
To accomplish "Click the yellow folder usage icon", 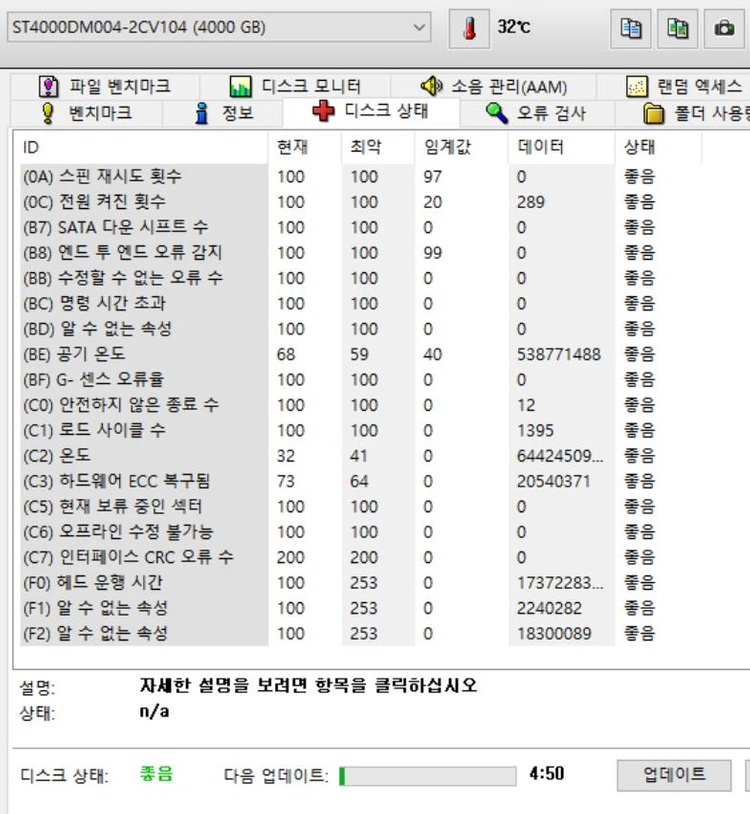I will tap(653, 113).
